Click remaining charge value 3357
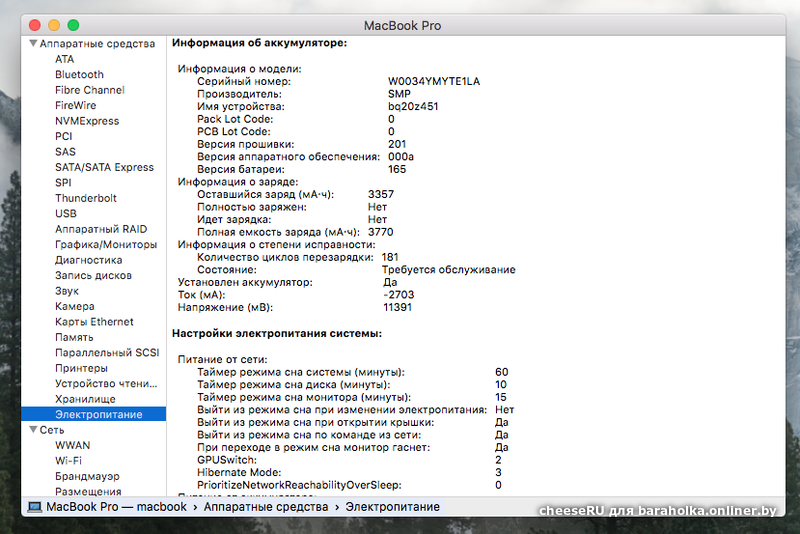The height and width of the screenshot is (534, 800). point(381,194)
